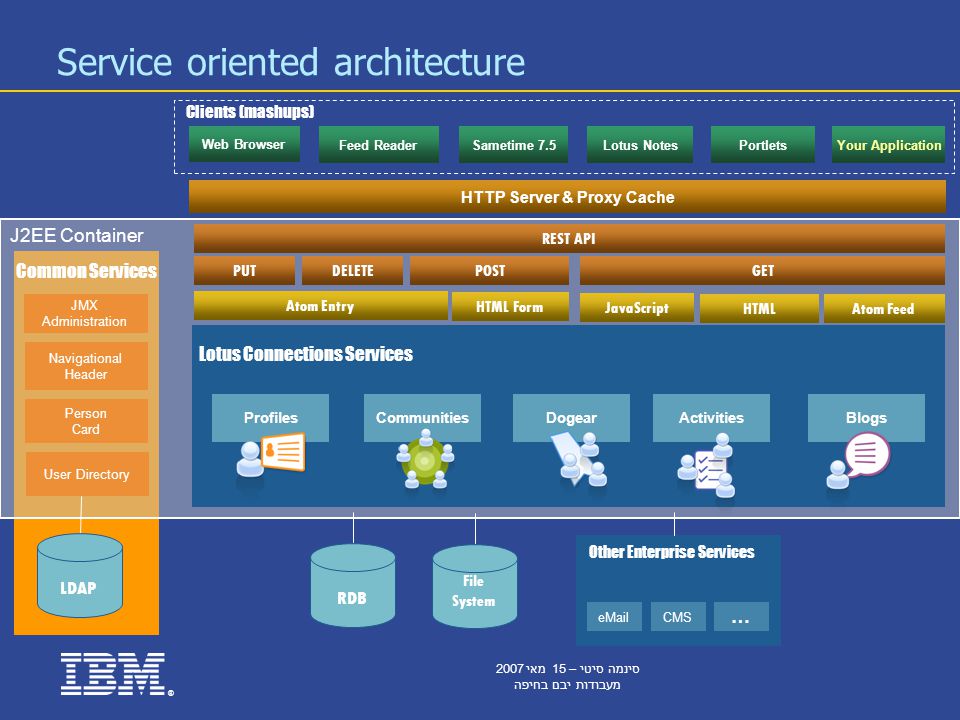Click the Dogear bookmark people icon

pyautogui.click(x=579, y=459)
